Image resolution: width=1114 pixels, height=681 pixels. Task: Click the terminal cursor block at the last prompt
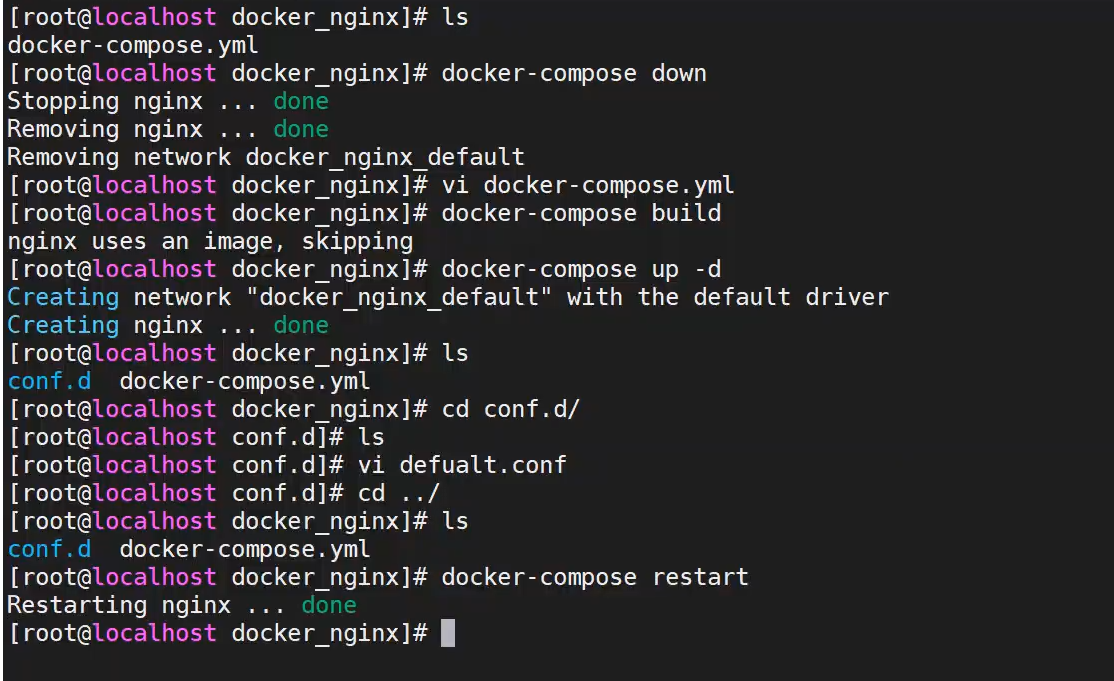click(x=447, y=633)
